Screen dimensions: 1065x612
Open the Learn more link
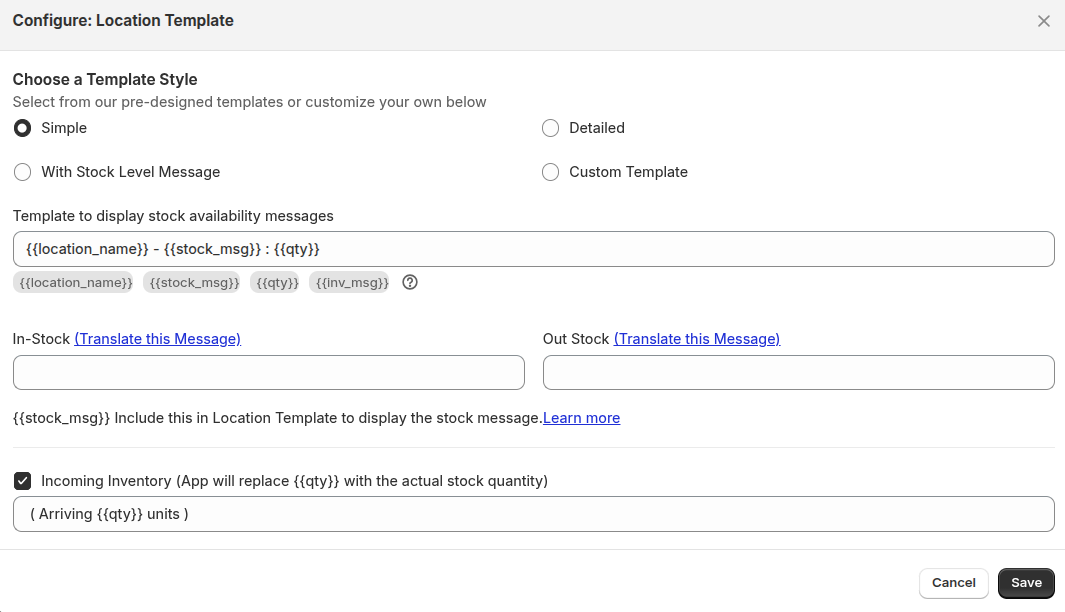click(x=581, y=418)
